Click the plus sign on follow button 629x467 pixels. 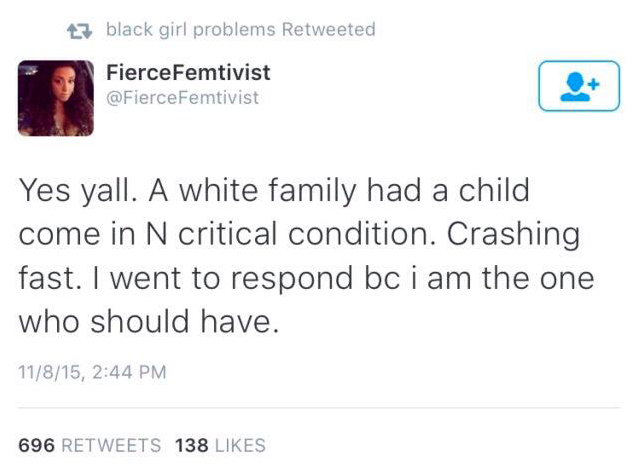[x=591, y=82]
